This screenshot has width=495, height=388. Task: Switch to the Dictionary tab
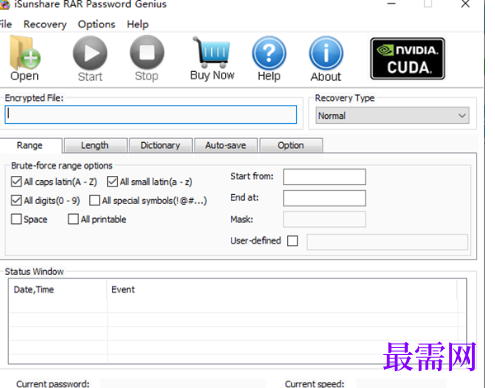(x=161, y=145)
